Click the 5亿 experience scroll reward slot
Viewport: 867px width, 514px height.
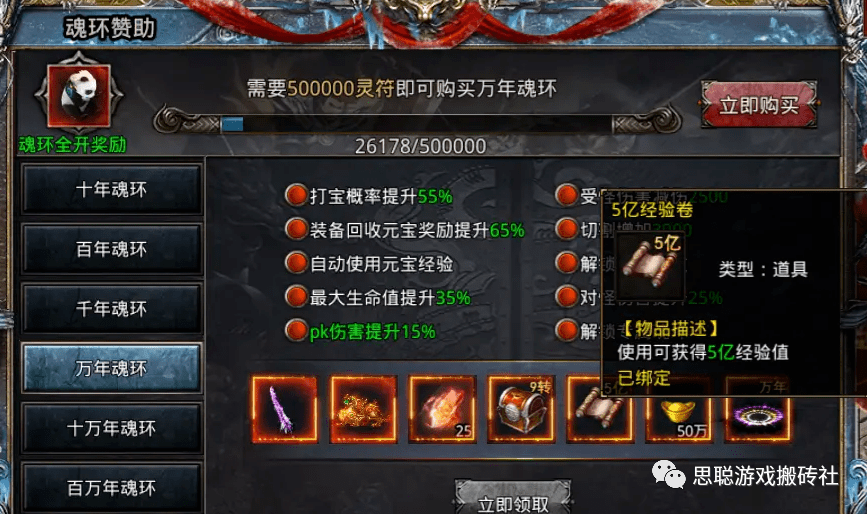pos(600,410)
